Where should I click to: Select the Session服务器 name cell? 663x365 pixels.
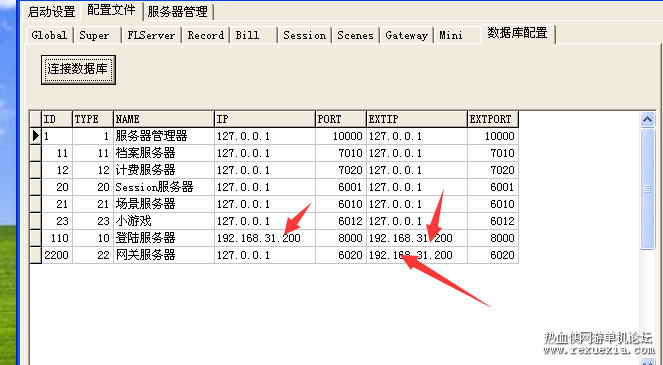[164, 187]
